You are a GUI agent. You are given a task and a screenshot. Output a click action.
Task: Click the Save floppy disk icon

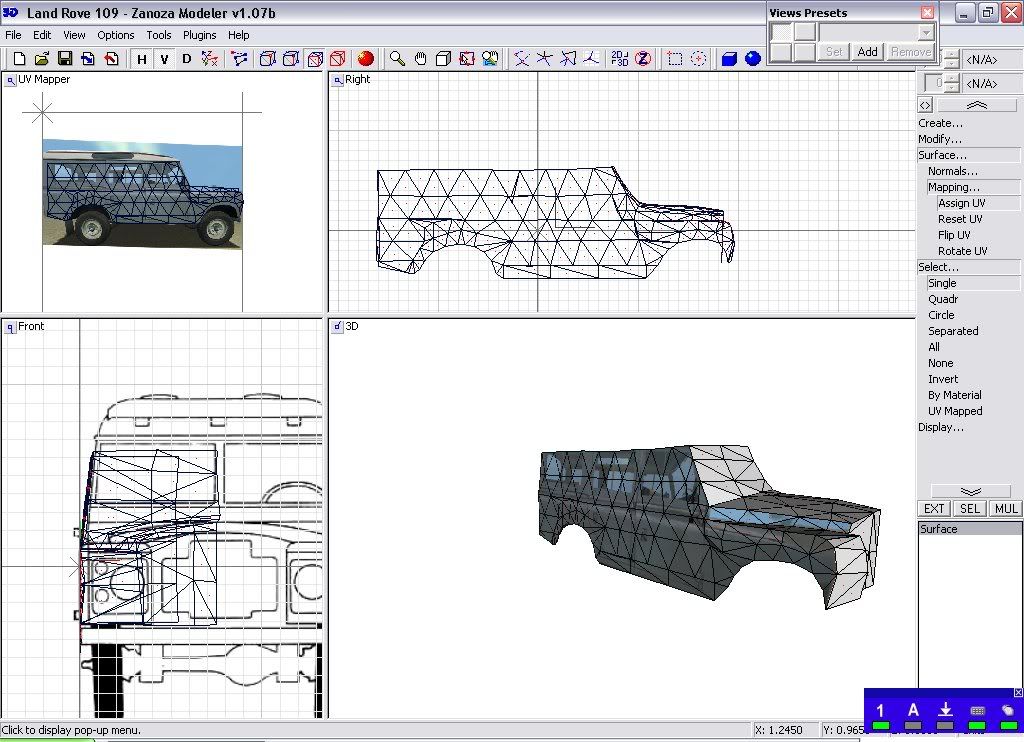coord(64,59)
